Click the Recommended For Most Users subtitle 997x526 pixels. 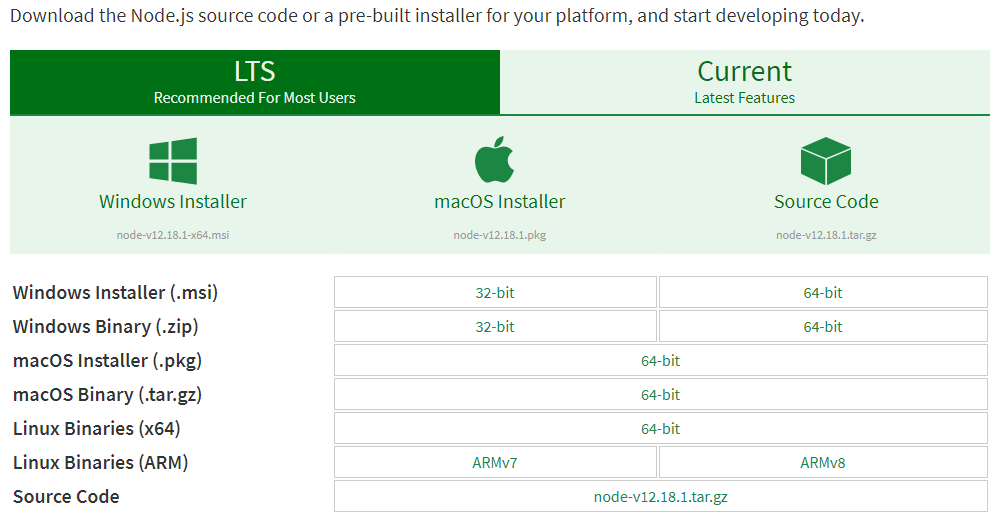[254, 98]
